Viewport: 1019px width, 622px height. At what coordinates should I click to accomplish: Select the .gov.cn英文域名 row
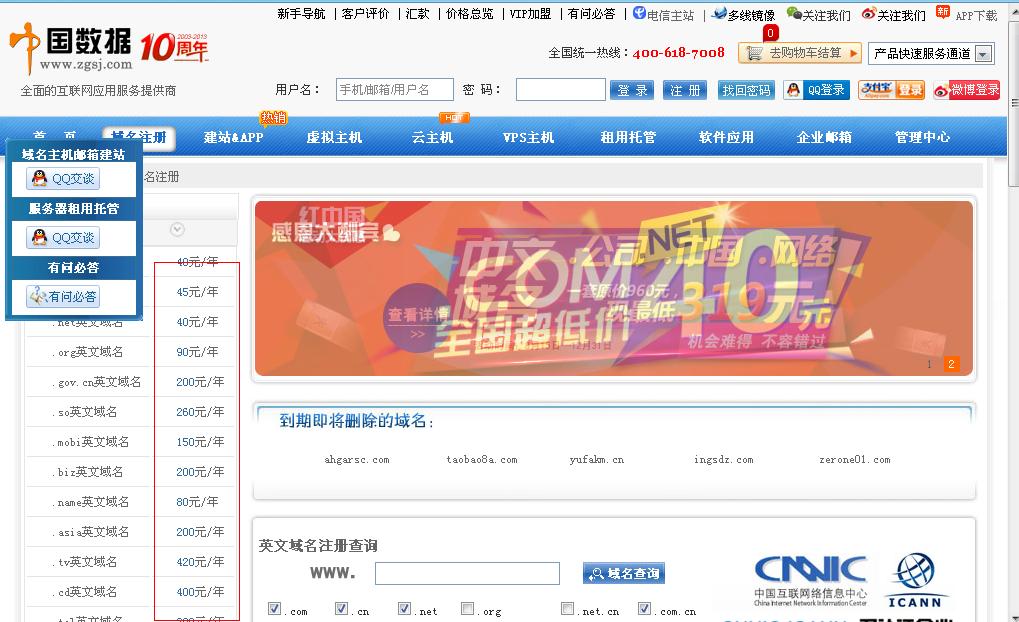point(130,382)
